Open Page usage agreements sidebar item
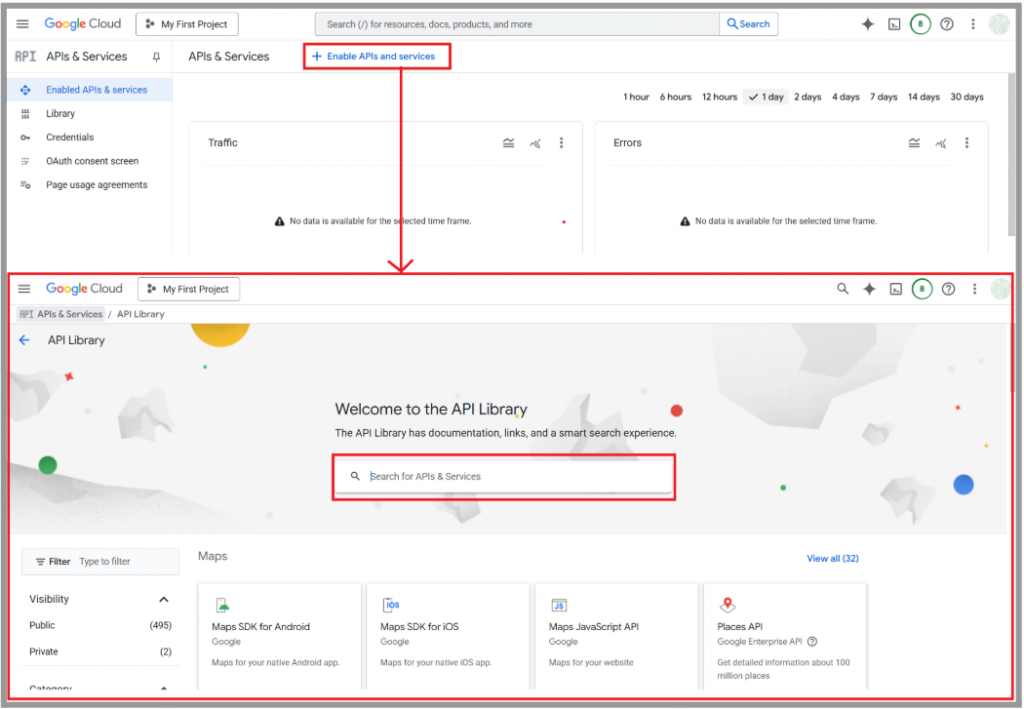Viewport: 1024px width, 709px height. click(90, 185)
